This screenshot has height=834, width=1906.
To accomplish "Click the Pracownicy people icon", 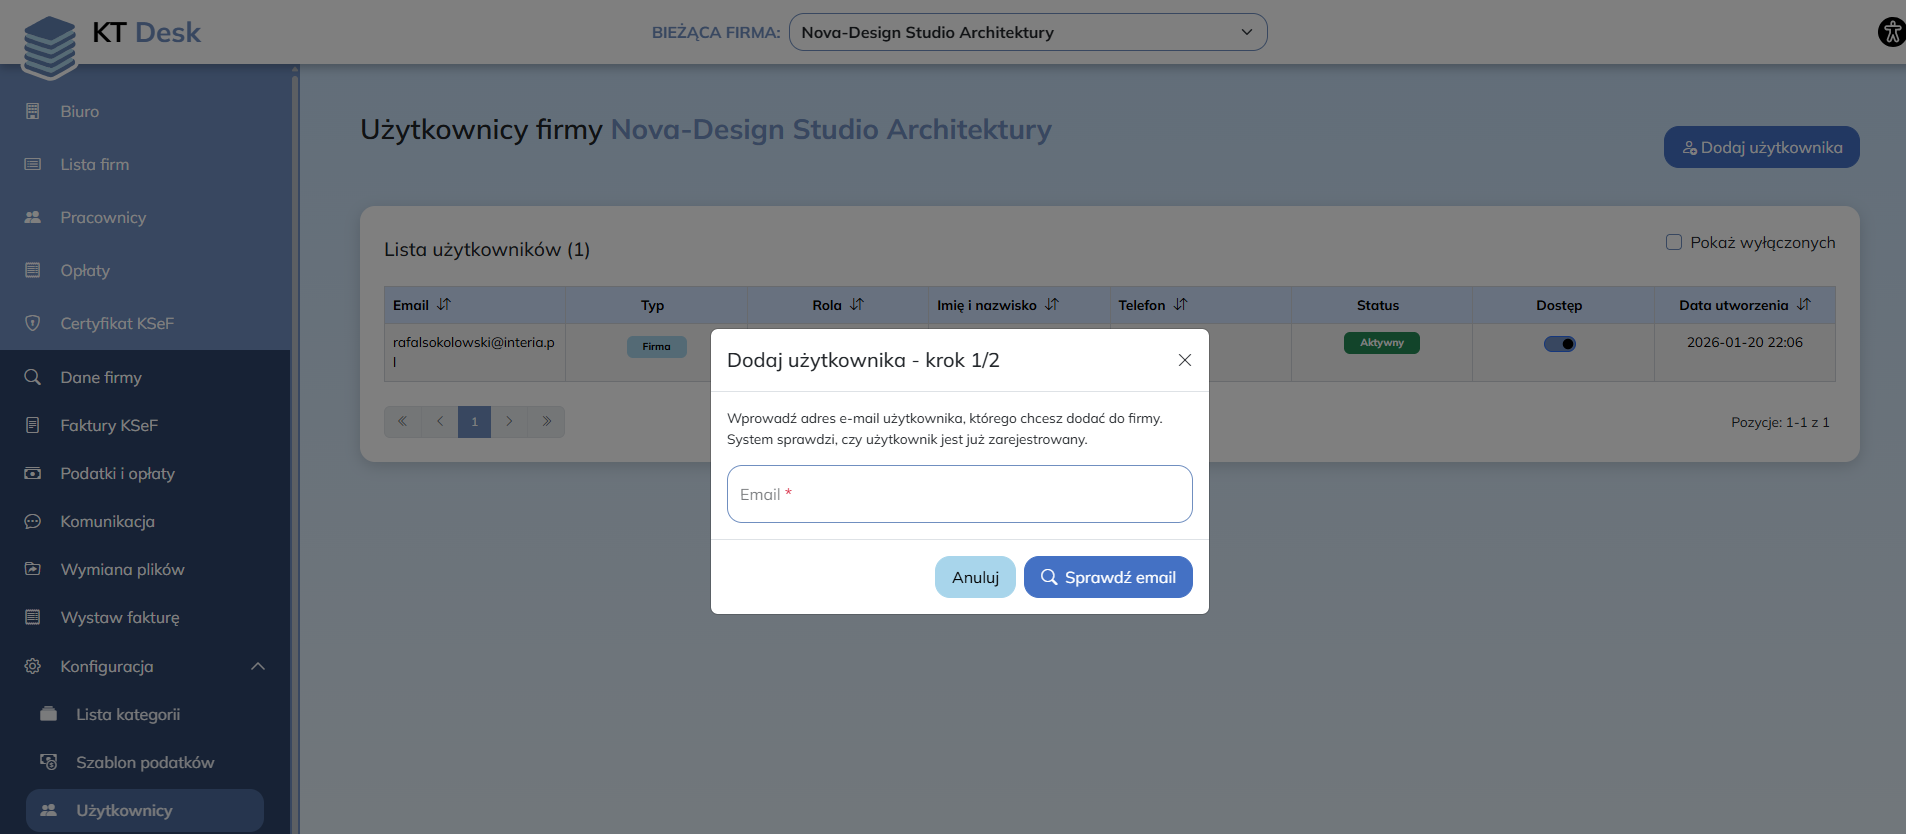I will tap(33, 217).
